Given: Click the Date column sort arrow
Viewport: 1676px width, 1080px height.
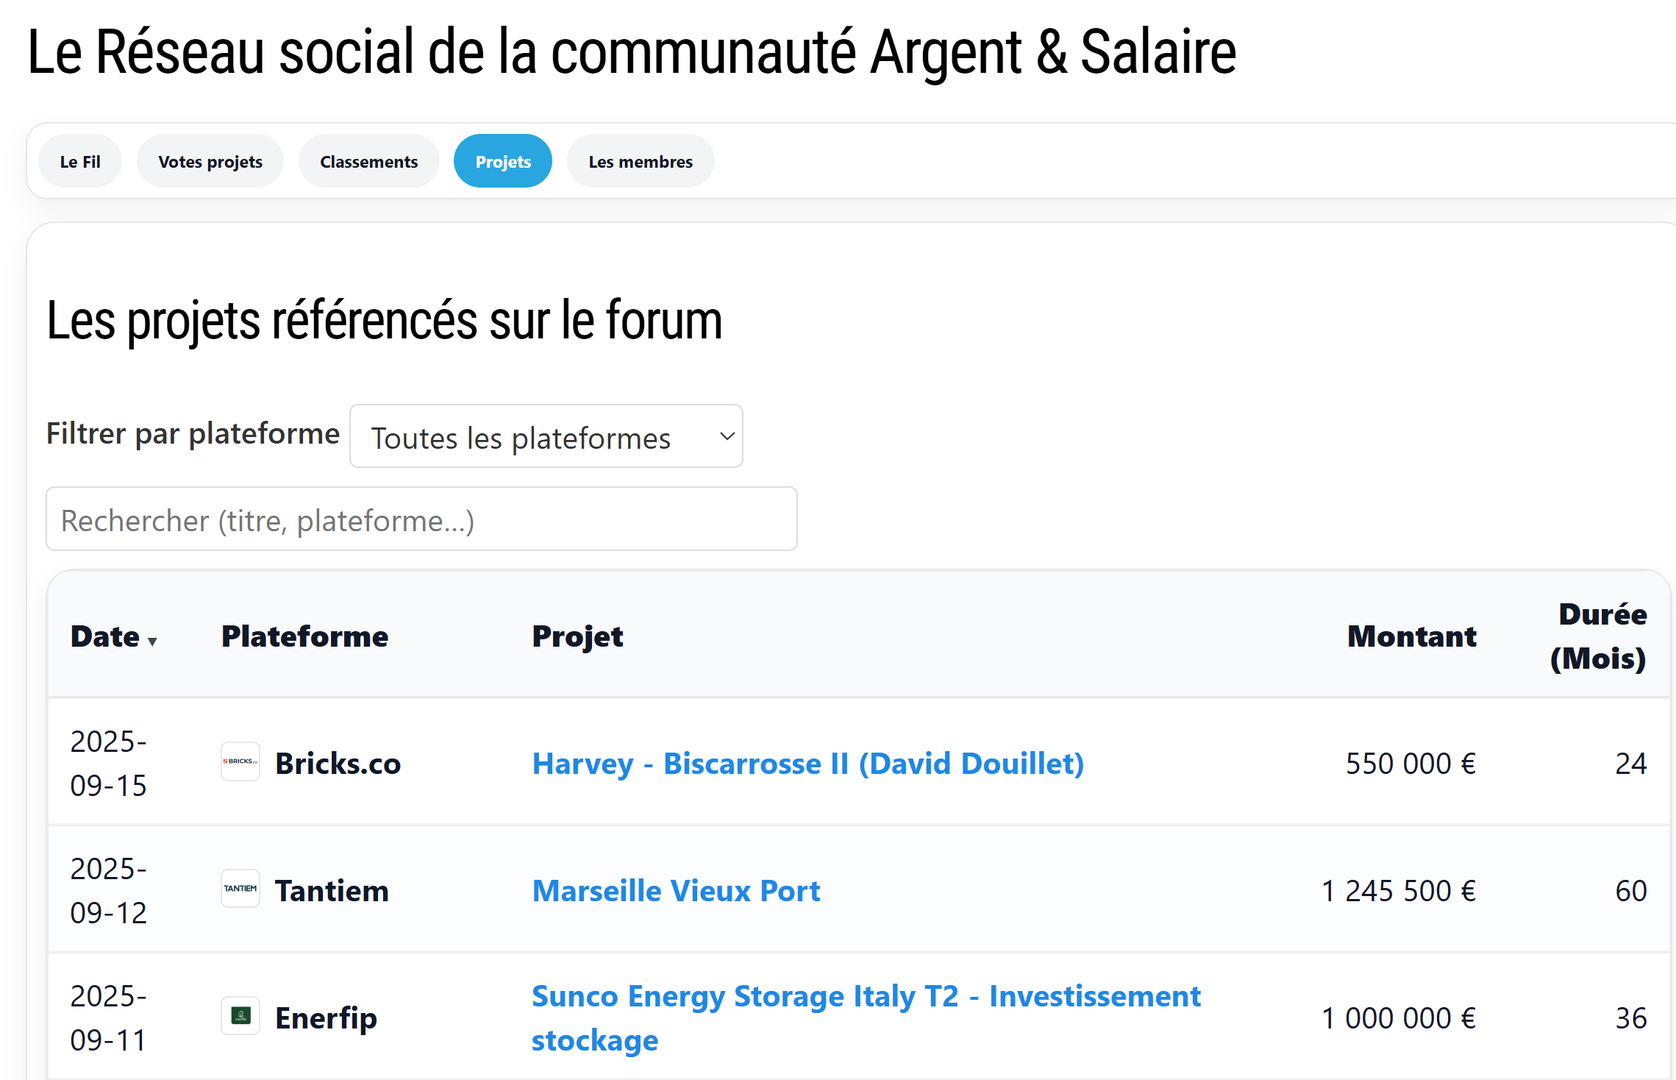Looking at the screenshot, I should (152, 641).
